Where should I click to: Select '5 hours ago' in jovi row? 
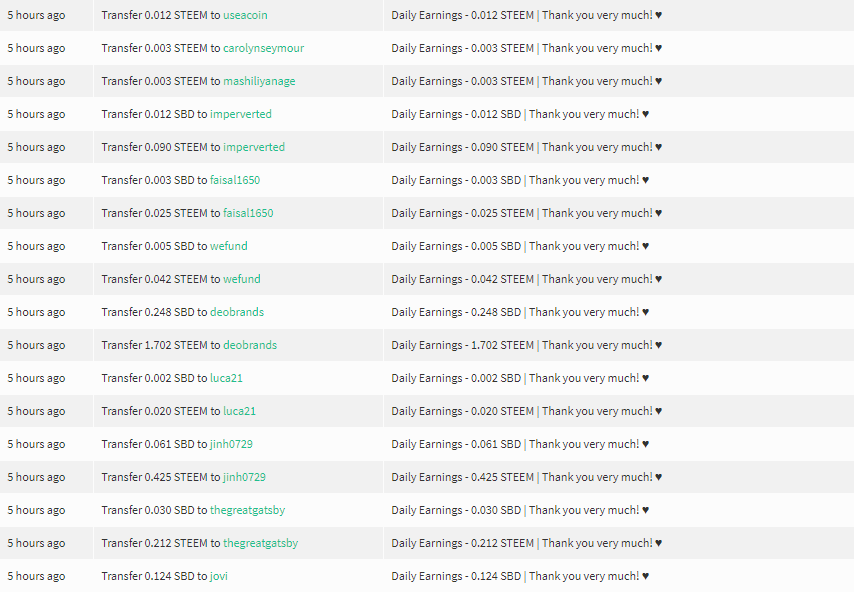coord(36,576)
